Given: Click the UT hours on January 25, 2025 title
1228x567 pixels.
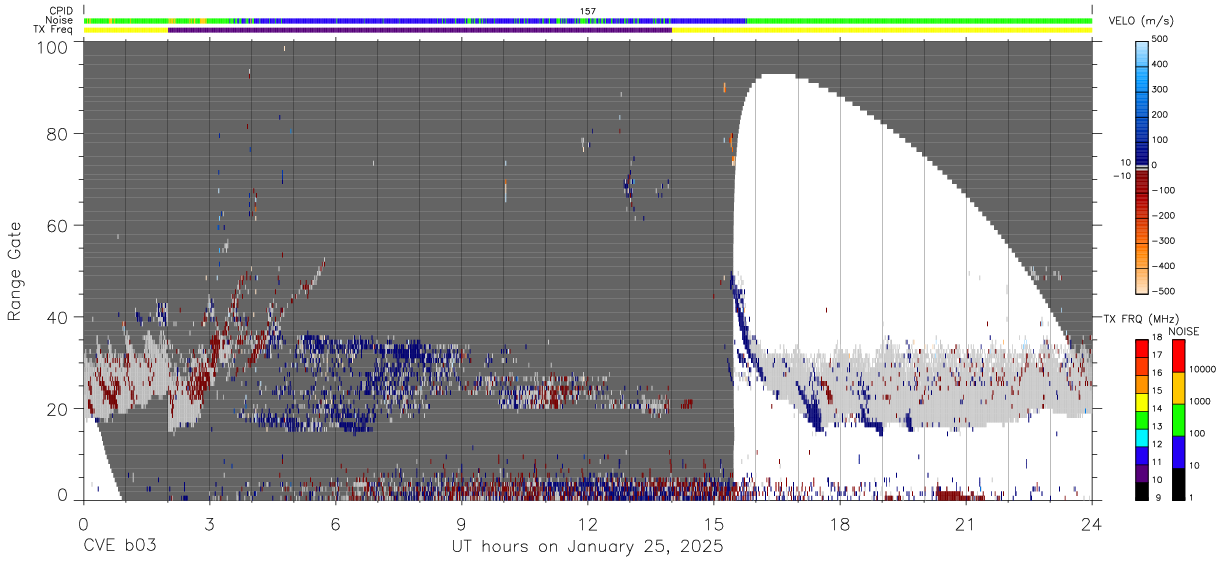Looking at the screenshot, I should pos(587,548).
